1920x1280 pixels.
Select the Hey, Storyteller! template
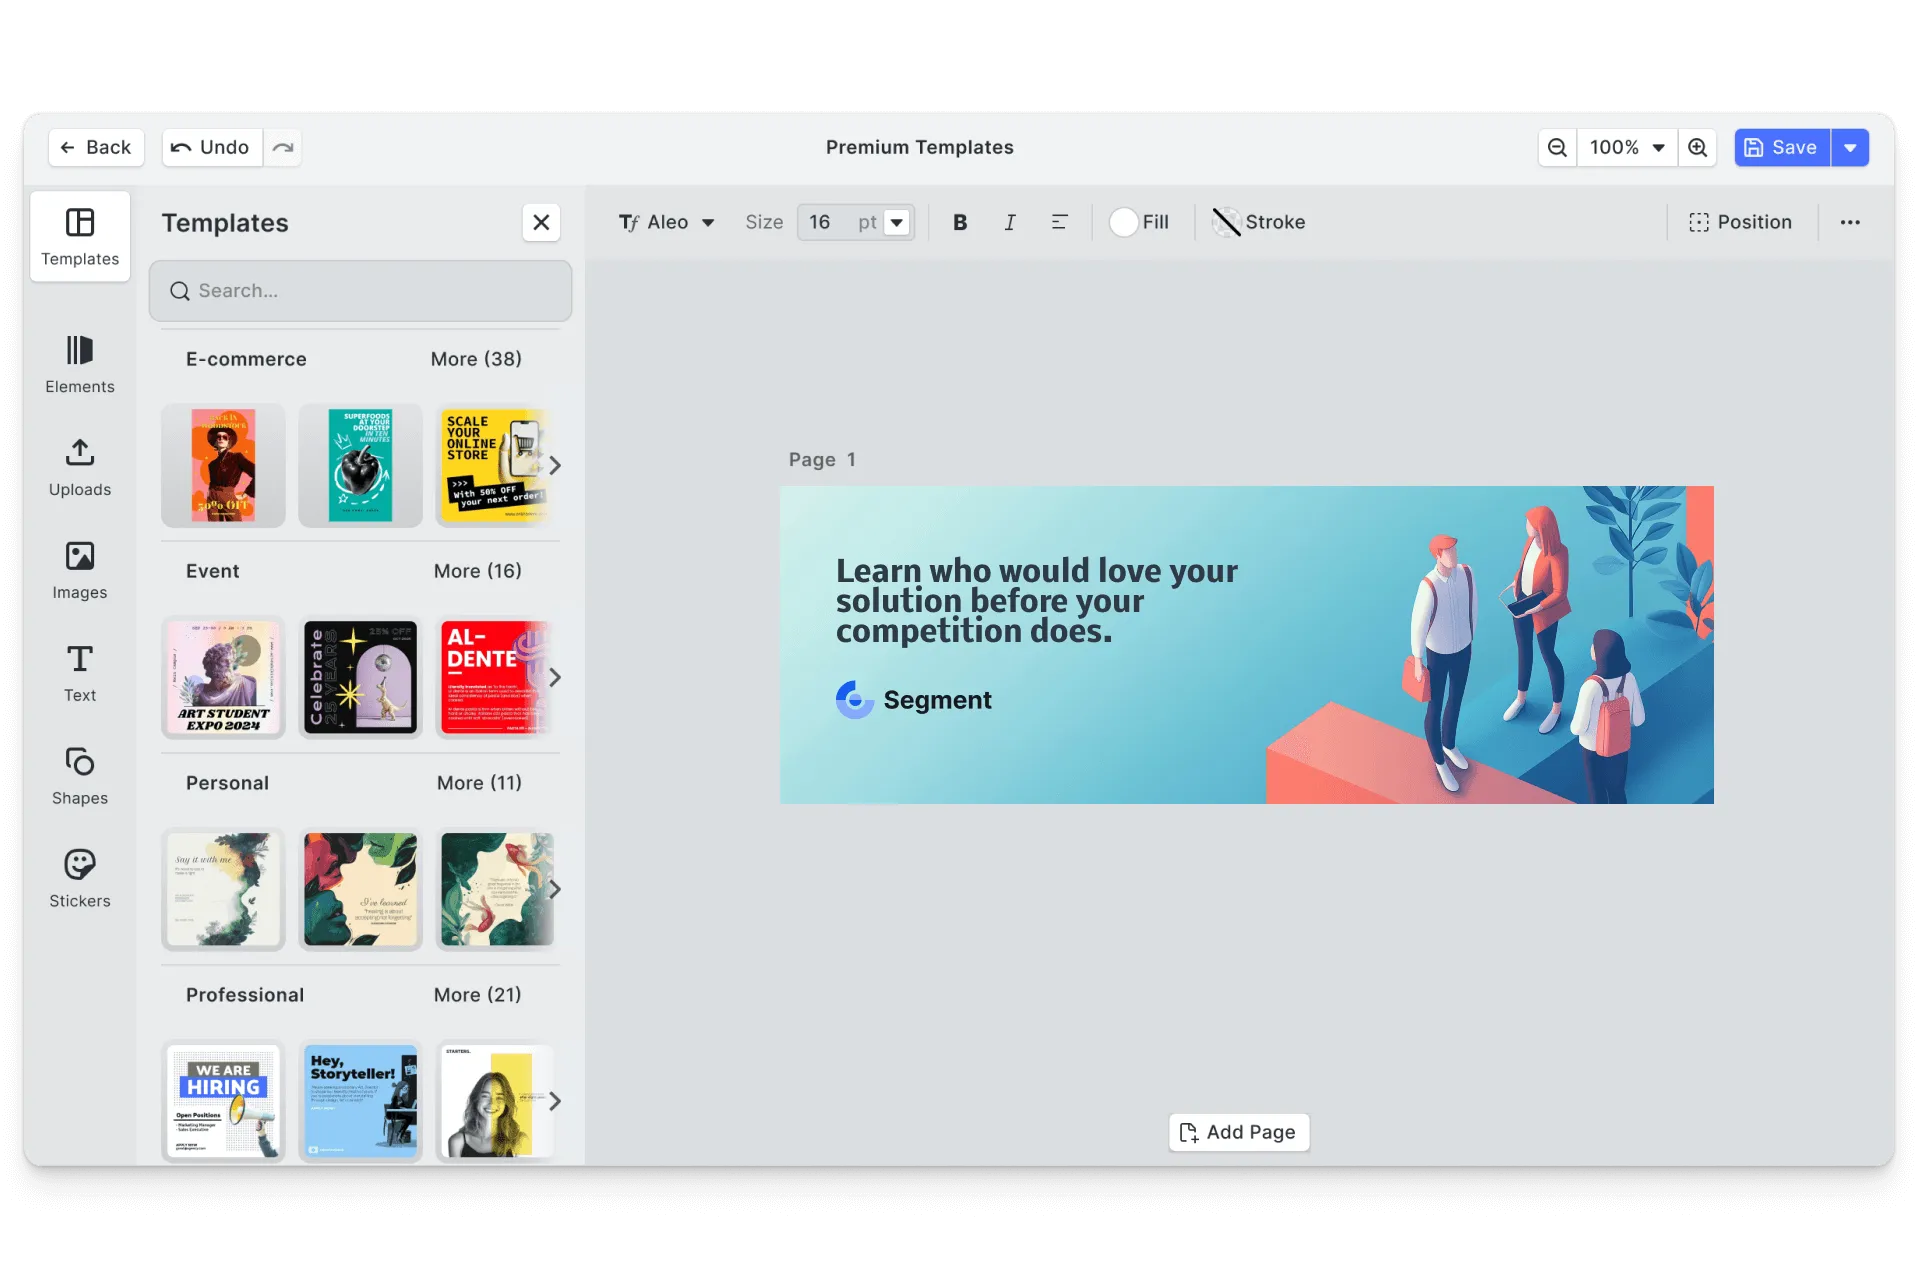360,1102
